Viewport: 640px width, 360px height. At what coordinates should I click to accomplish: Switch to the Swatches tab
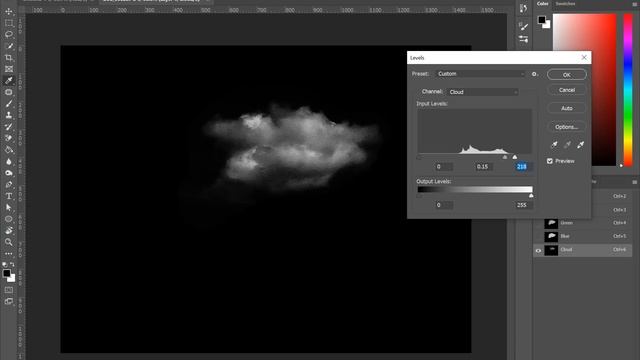pos(565,4)
